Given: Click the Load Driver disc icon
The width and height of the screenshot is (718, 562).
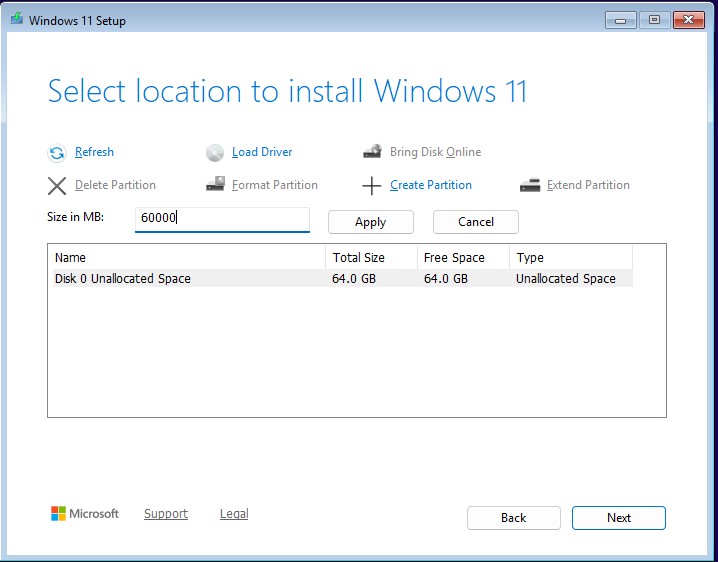Looking at the screenshot, I should click(x=214, y=153).
